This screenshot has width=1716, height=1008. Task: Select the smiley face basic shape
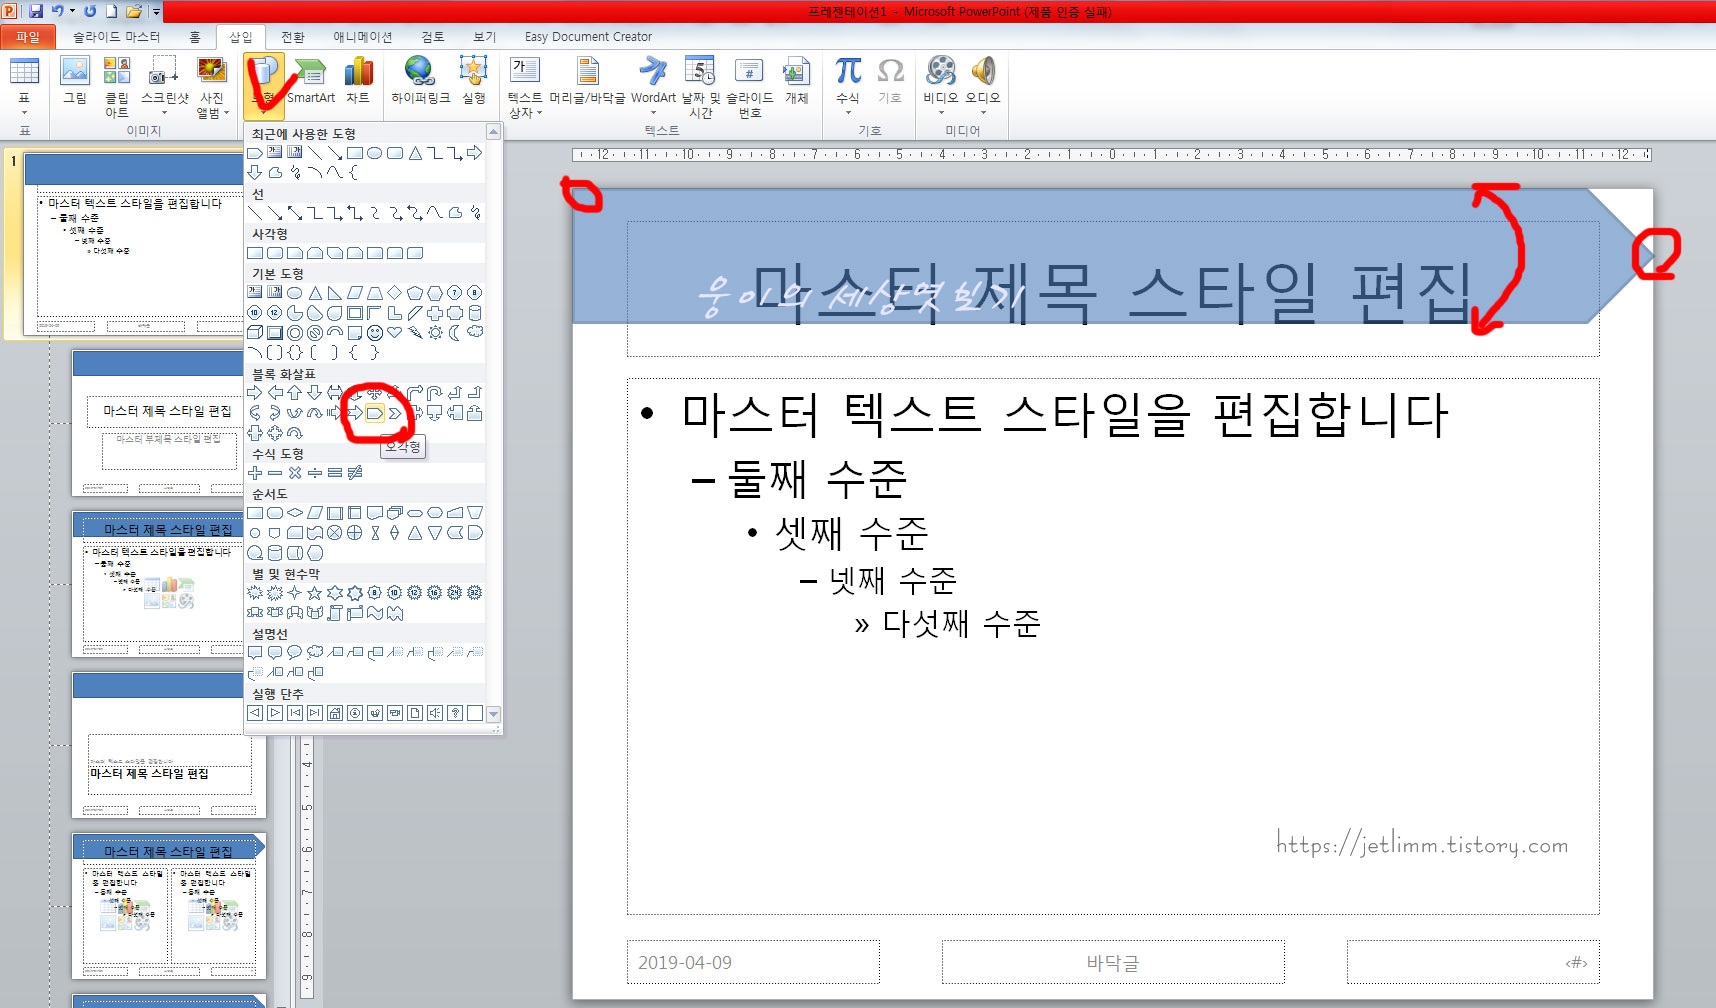pyautogui.click(x=375, y=332)
